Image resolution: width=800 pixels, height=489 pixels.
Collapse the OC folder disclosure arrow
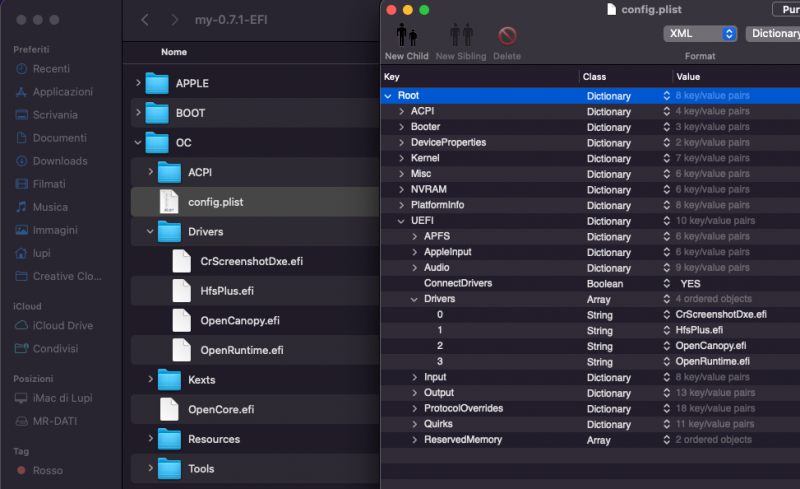coord(138,142)
